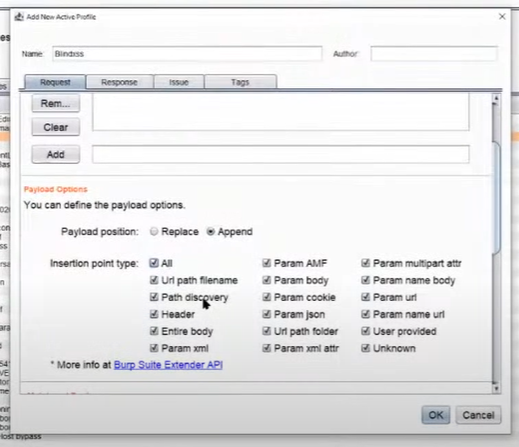This screenshot has height=447, width=519.
Task: Select the Replace payload position radio
Action: (154, 231)
